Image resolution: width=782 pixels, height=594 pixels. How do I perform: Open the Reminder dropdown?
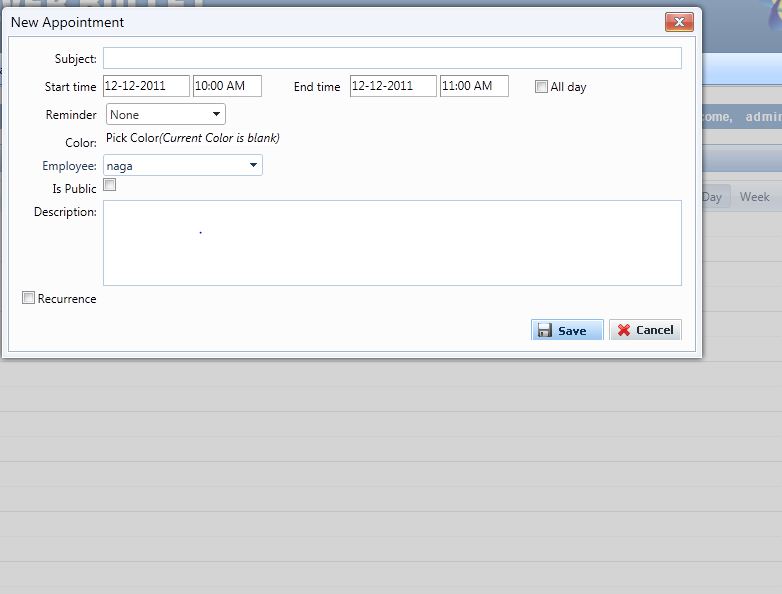(x=166, y=114)
